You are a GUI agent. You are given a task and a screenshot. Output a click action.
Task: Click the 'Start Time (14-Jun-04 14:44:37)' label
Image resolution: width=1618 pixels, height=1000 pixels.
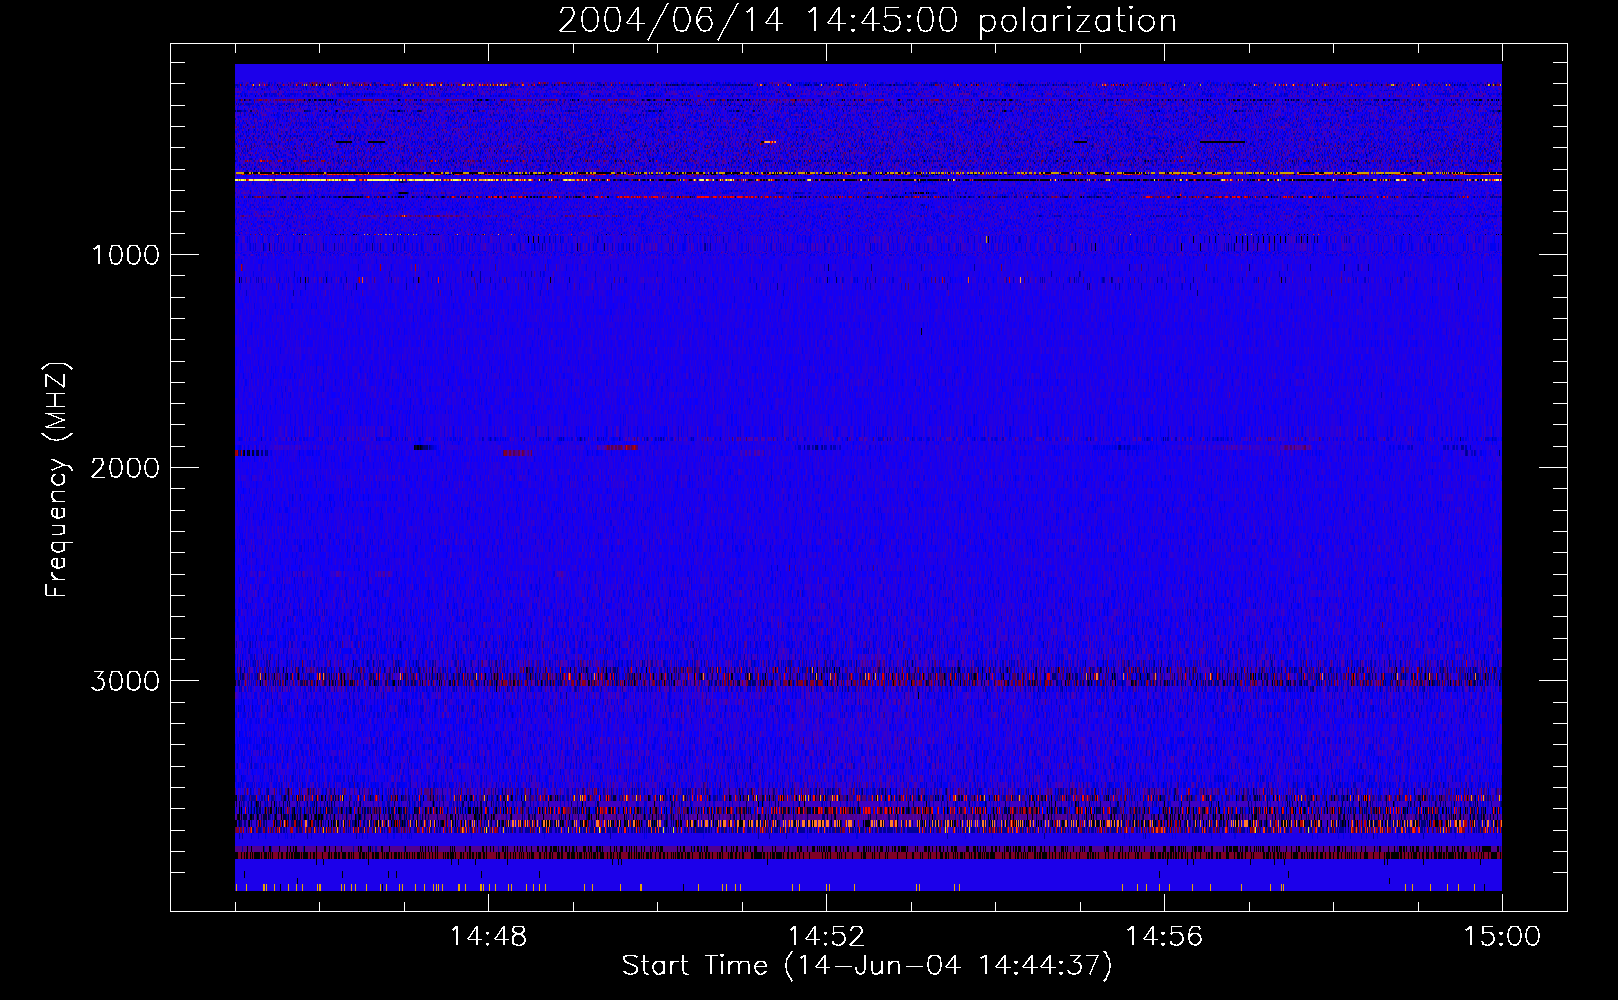[x=867, y=966]
